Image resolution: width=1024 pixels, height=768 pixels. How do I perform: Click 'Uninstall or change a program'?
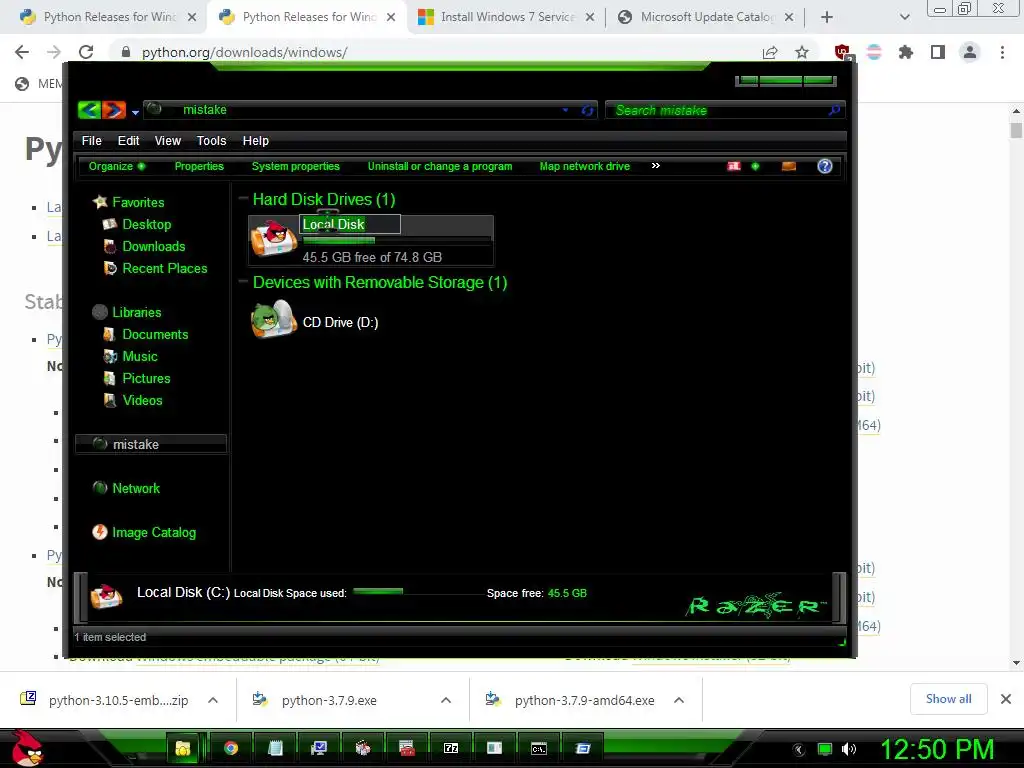[440, 166]
